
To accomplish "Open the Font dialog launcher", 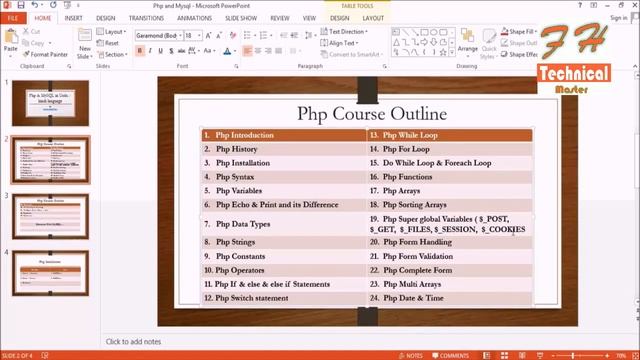I will 236,66.
